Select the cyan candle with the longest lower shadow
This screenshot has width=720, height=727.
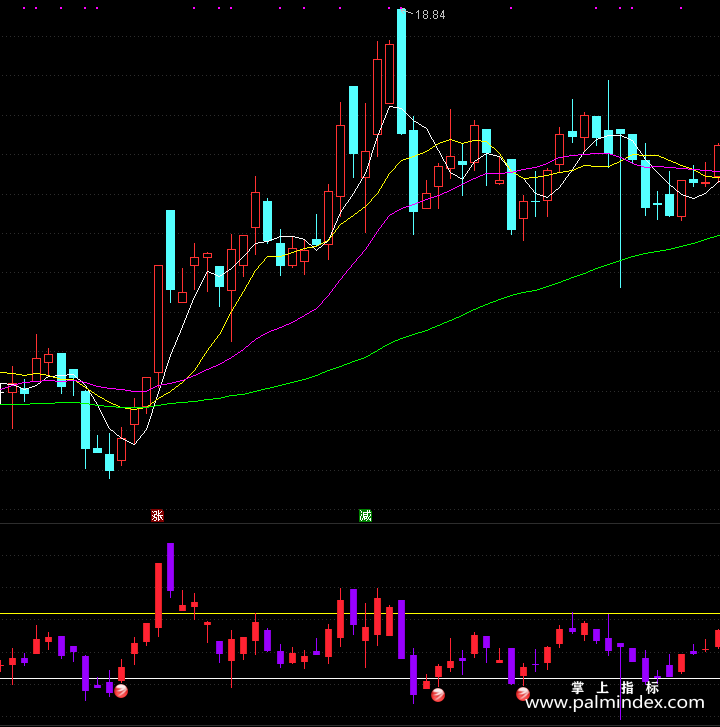pyautogui.click(x=620, y=209)
